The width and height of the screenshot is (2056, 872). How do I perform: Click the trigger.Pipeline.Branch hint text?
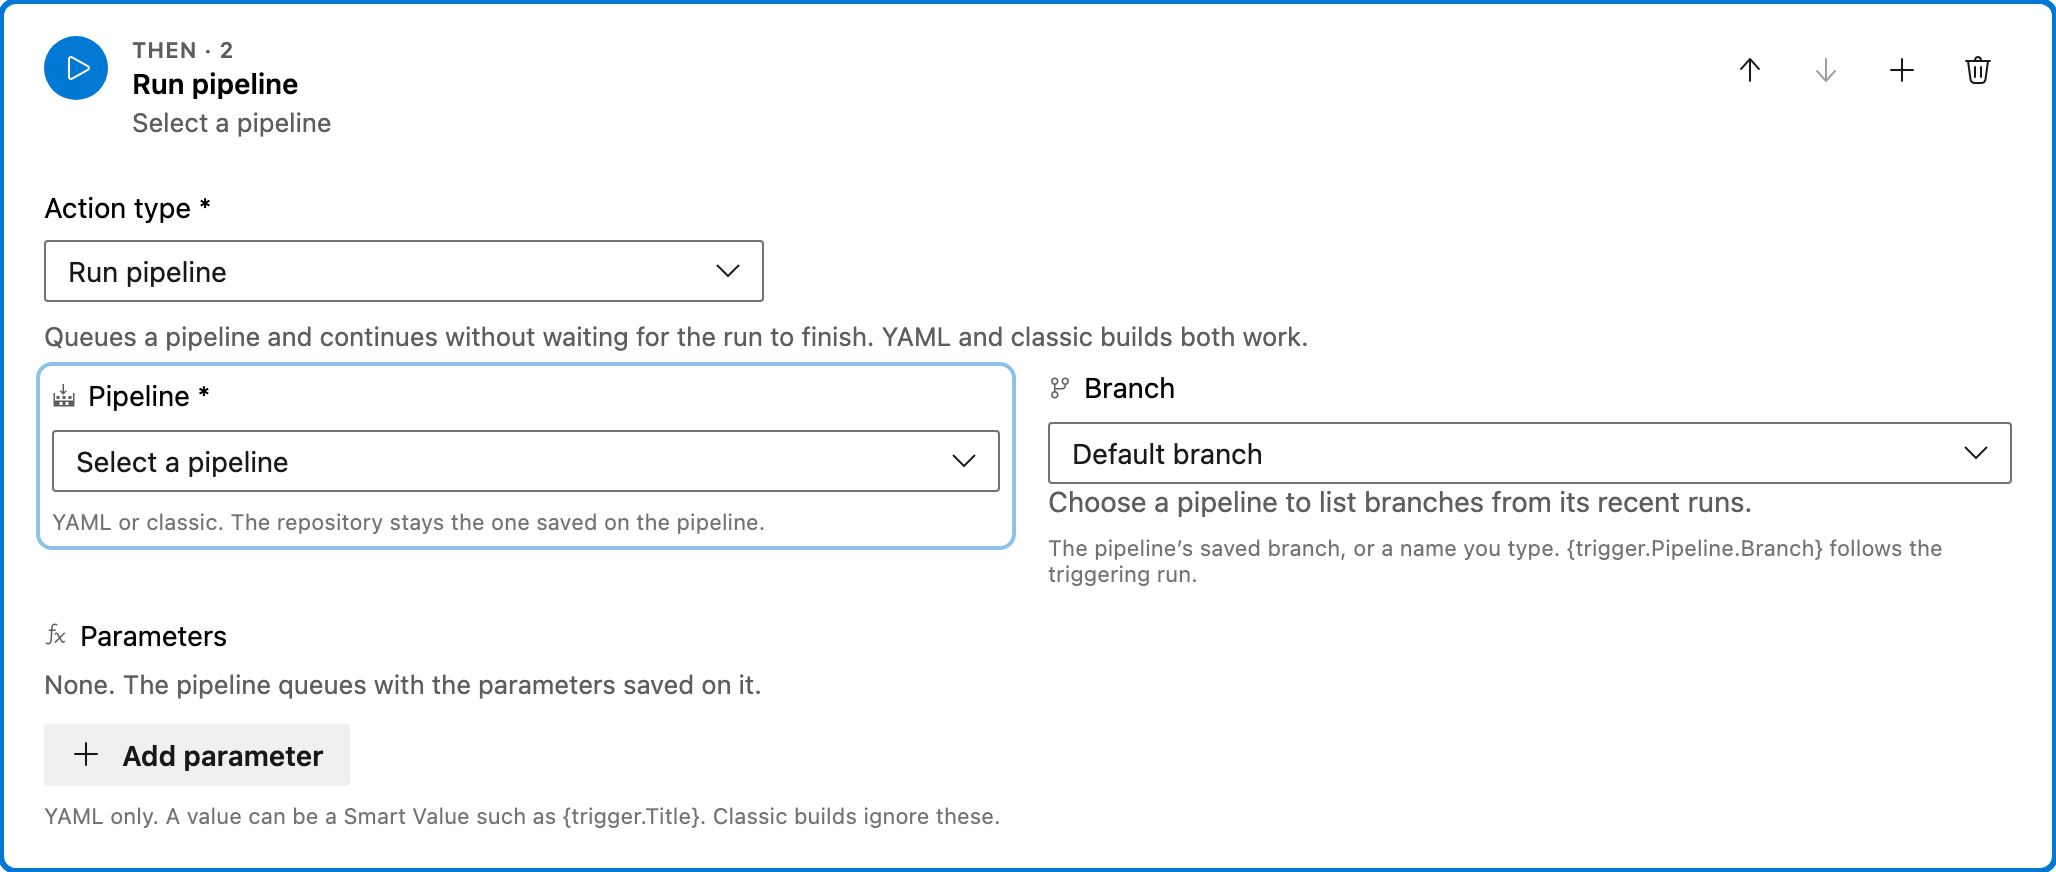pyautogui.click(x=1495, y=561)
